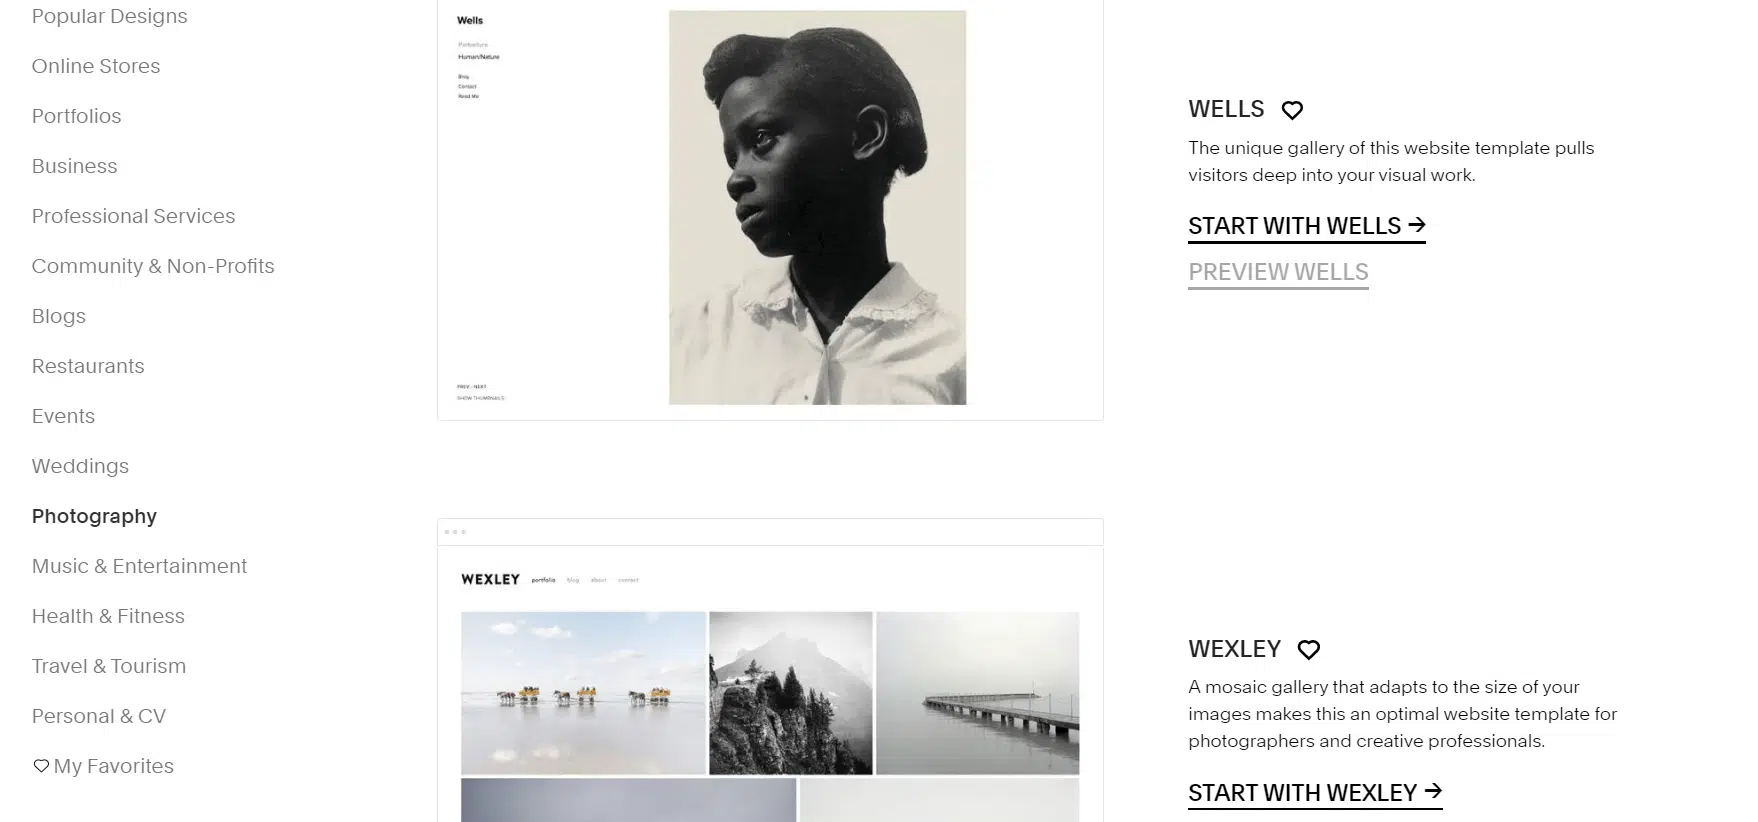The image size is (1758, 822).
Task: Select Weddings category
Action: click(80, 466)
